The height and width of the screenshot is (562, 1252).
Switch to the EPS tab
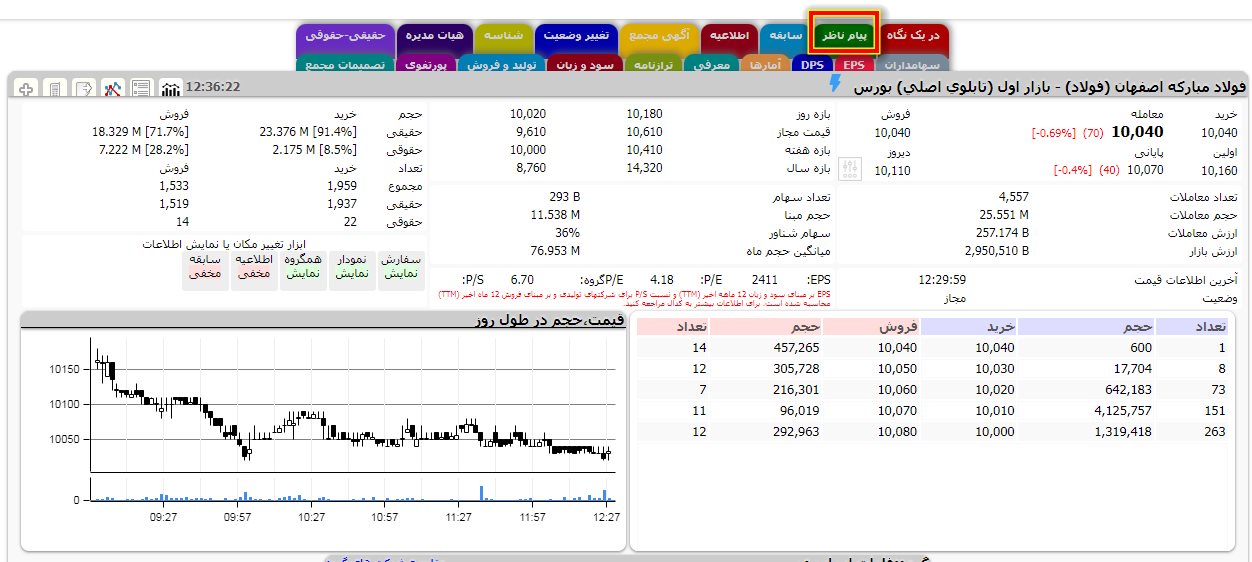853,65
